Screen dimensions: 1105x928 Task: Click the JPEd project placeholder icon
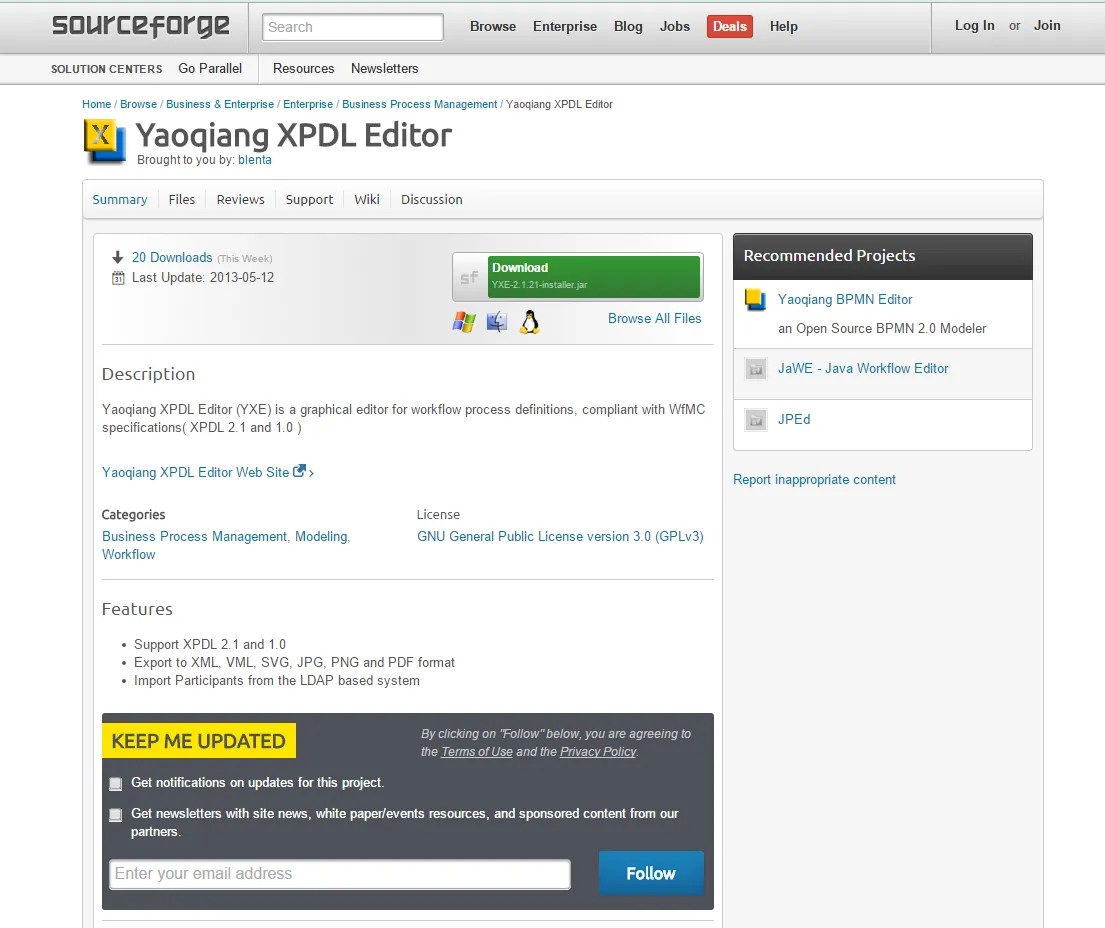click(x=755, y=420)
